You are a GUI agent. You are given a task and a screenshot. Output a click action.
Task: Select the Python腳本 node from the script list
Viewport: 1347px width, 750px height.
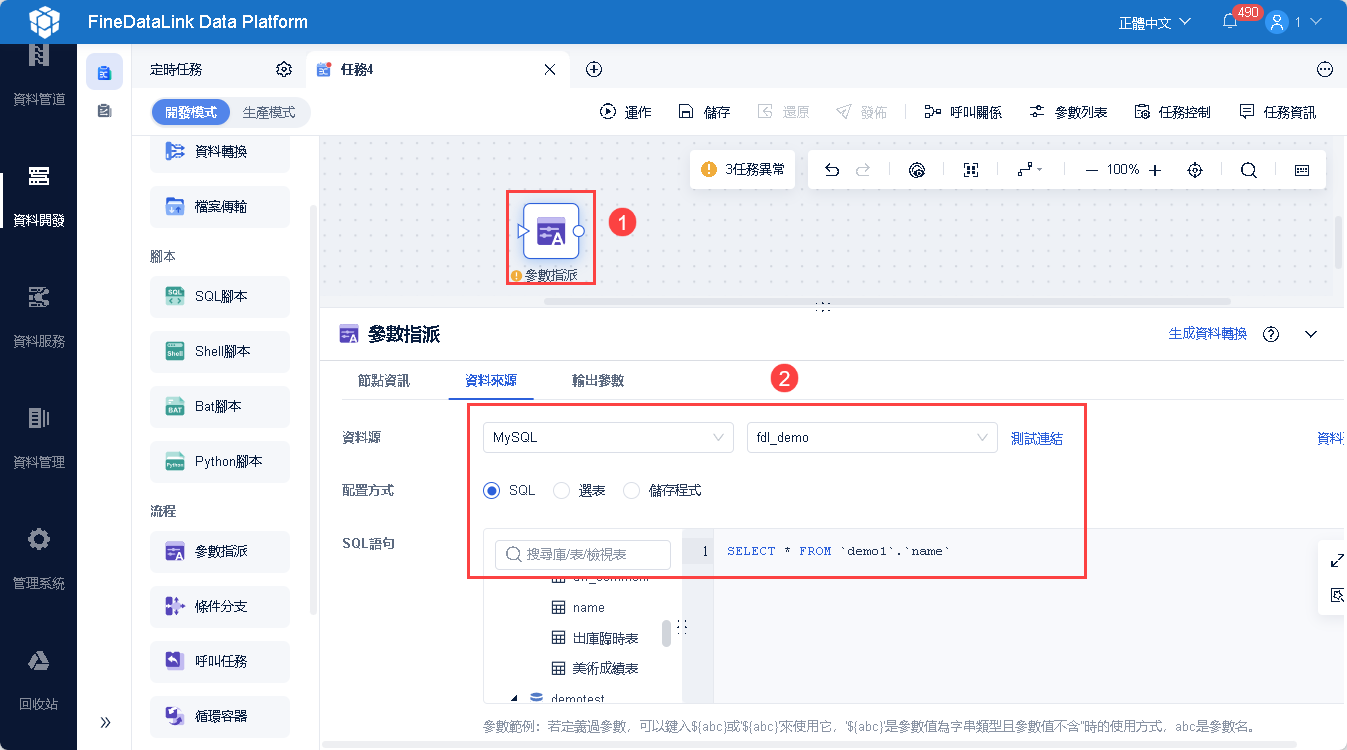click(219, 461)
